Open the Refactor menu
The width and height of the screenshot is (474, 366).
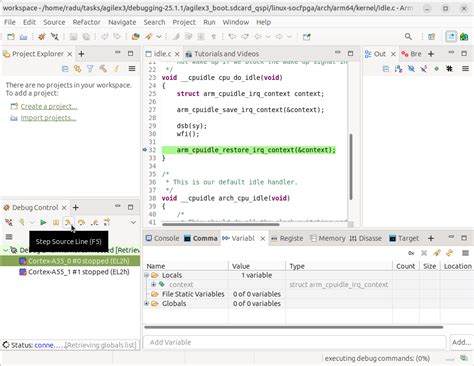(x=86, y=22)
